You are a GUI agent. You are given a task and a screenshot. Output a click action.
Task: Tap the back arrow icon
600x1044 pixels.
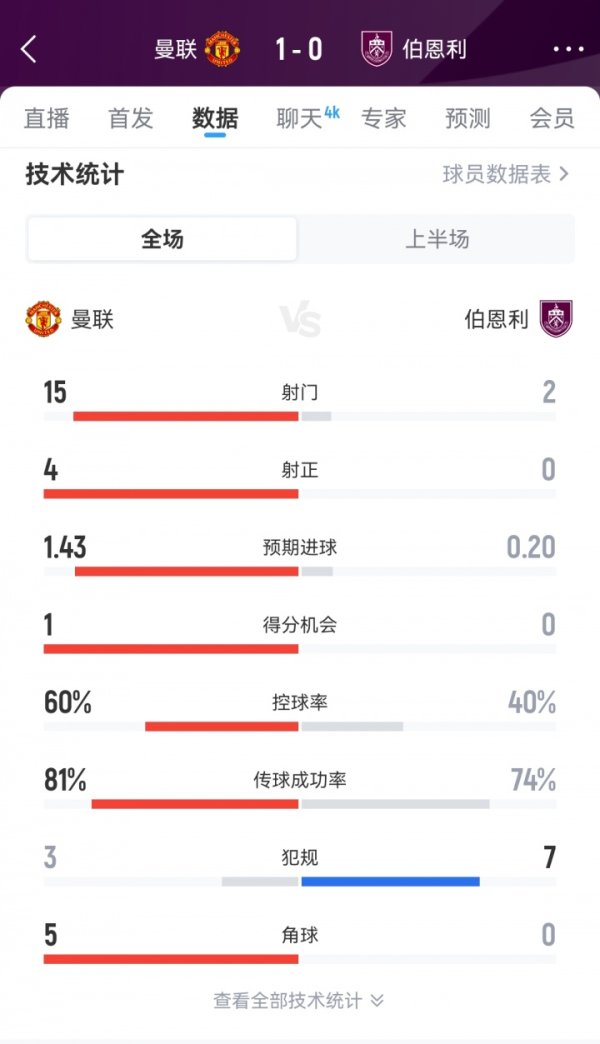pyautogui.click(x=28, y=49)
